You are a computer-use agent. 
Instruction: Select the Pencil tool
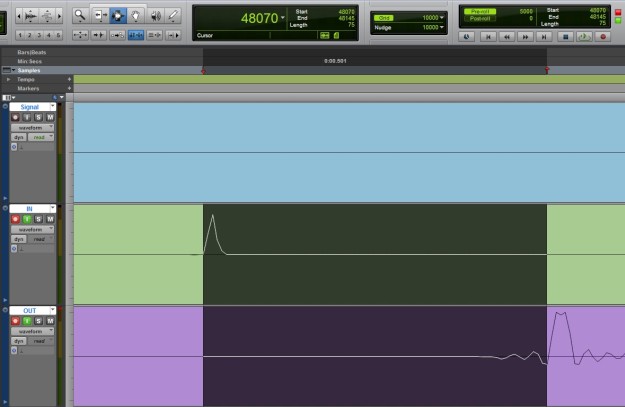tap(173, 16)
